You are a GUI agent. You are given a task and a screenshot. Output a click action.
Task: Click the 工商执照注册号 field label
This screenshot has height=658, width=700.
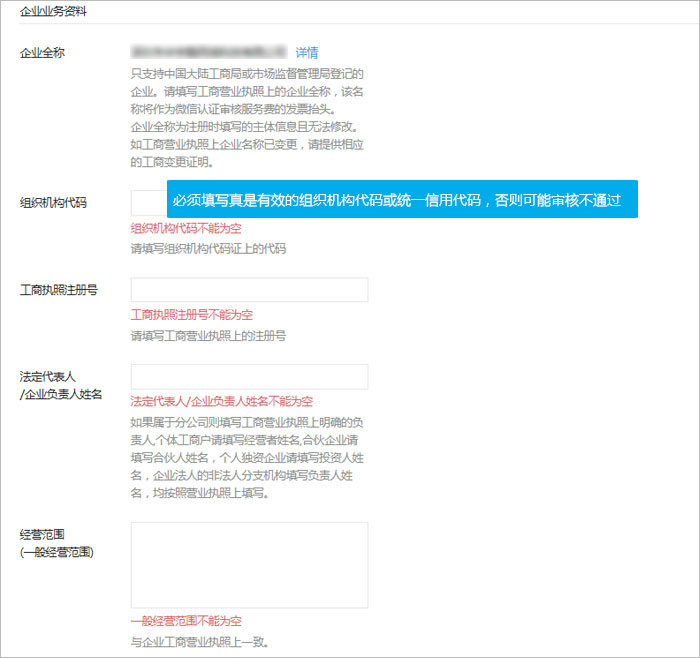59,290
